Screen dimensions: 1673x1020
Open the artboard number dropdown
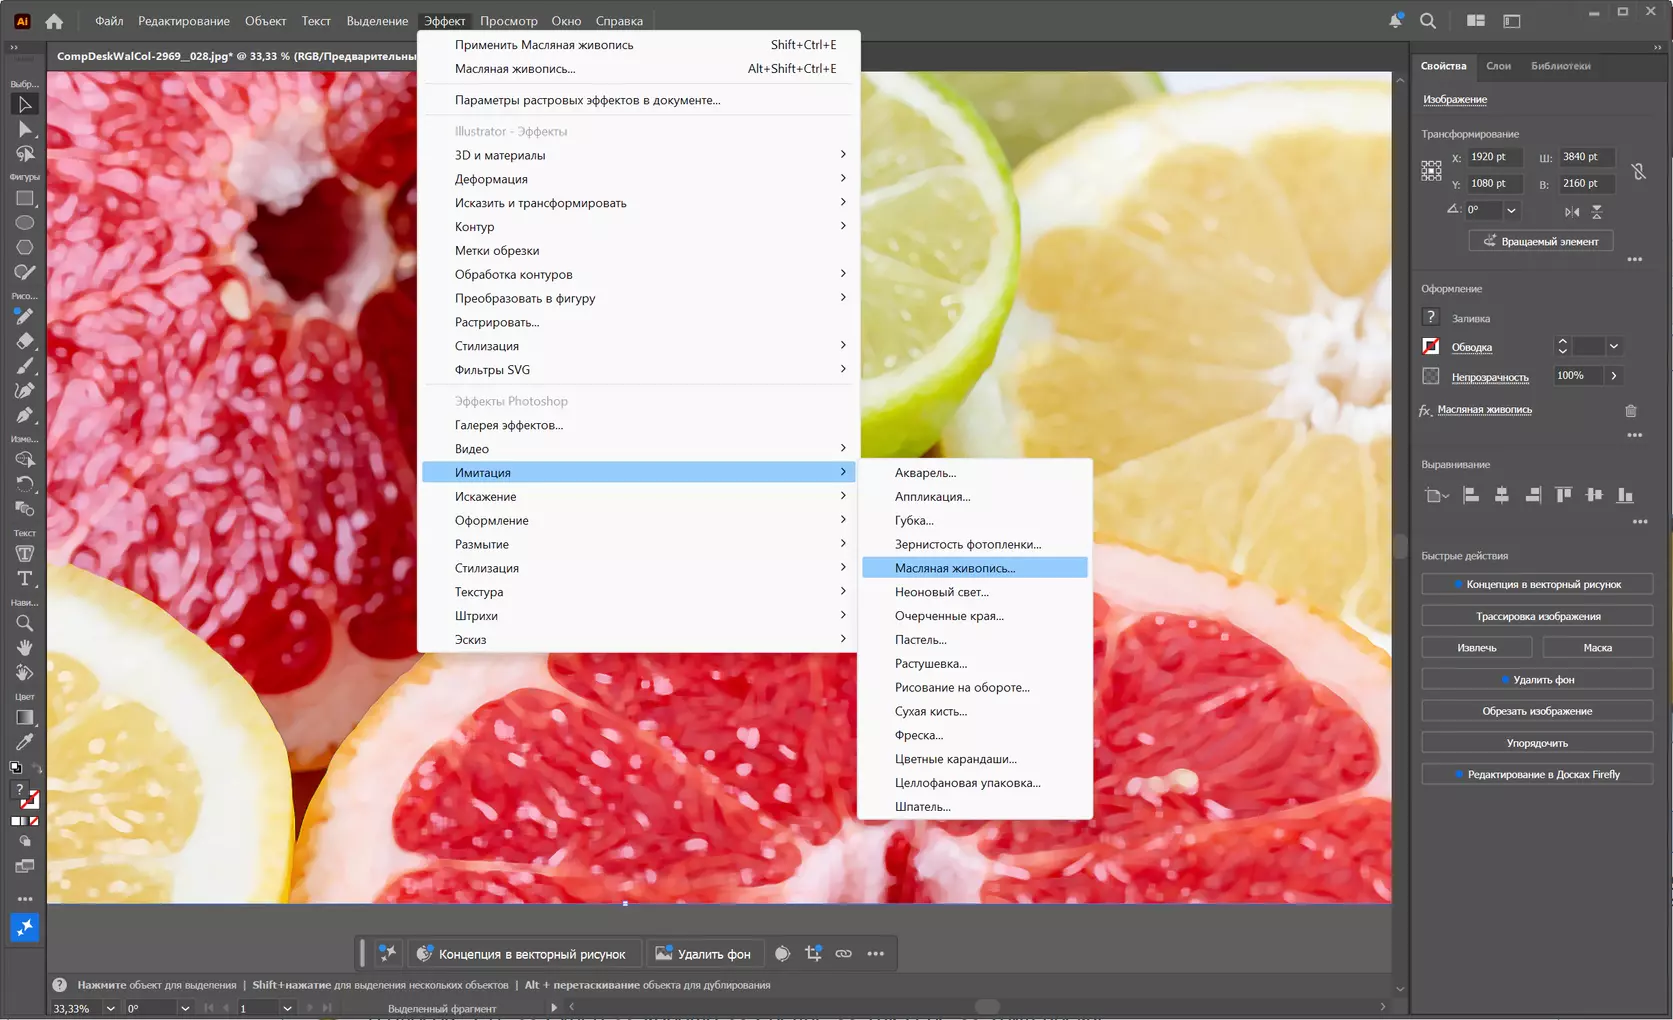287,1008
